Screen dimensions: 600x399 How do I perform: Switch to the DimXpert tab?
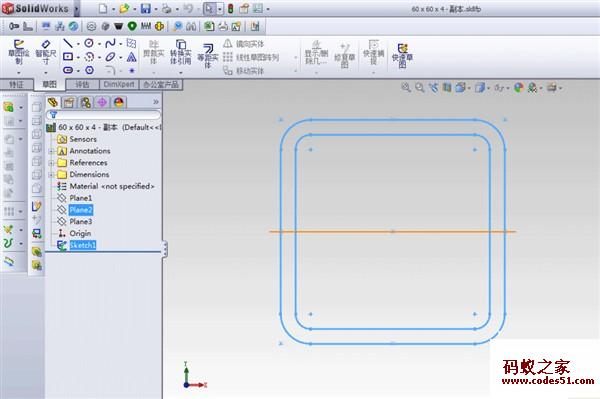click(x=119, y=85)
